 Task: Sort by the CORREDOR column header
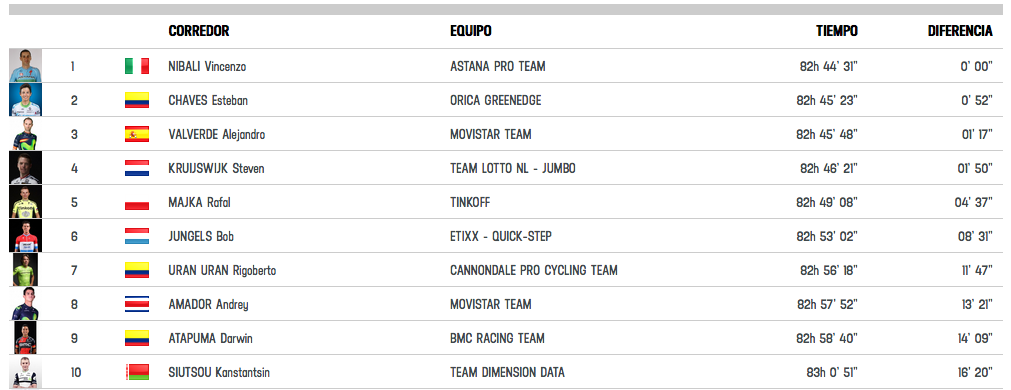tap(199, 31)
